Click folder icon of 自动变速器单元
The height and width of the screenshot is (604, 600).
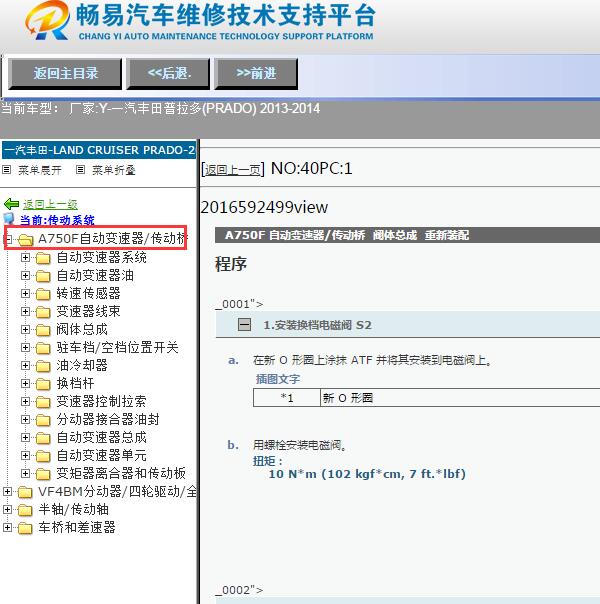tap(43, 456)
